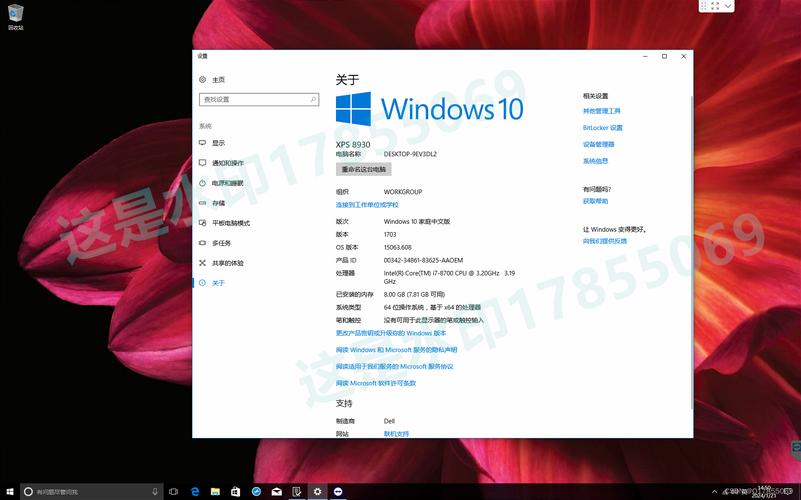Click the Windows Start button
This screenshot has width=801, height=500.
(9, 492)
